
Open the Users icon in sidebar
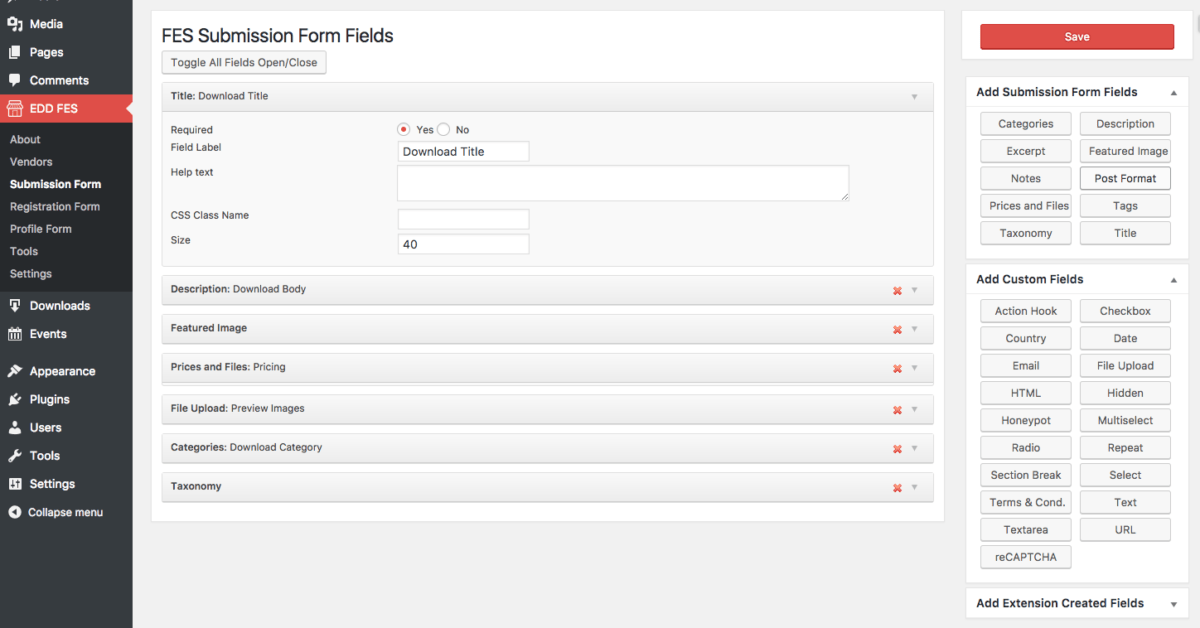point(16,427)
